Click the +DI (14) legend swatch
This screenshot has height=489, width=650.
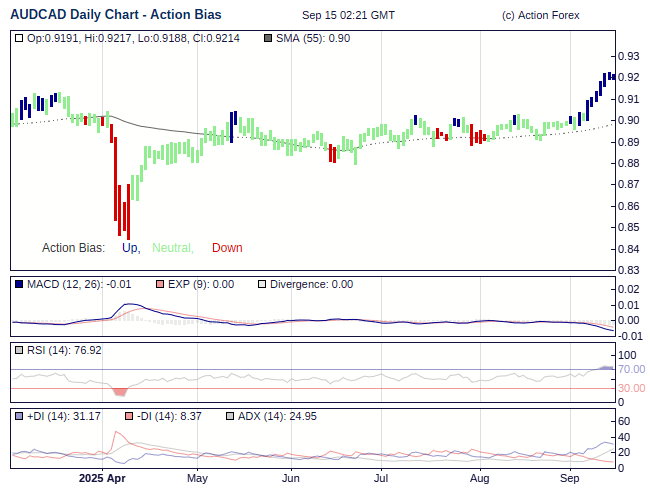click(x=20, y=416)
